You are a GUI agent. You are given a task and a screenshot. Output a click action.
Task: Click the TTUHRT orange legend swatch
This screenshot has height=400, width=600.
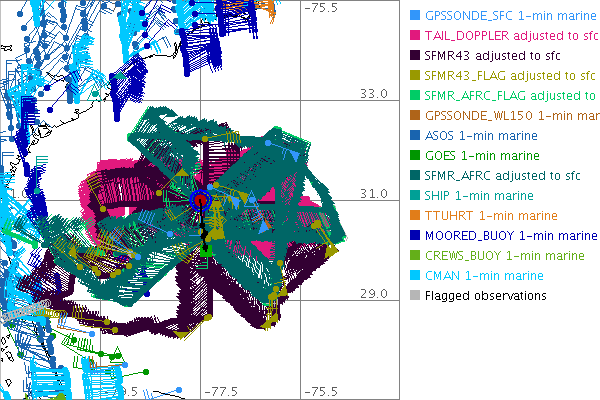[x=413, y=216]
